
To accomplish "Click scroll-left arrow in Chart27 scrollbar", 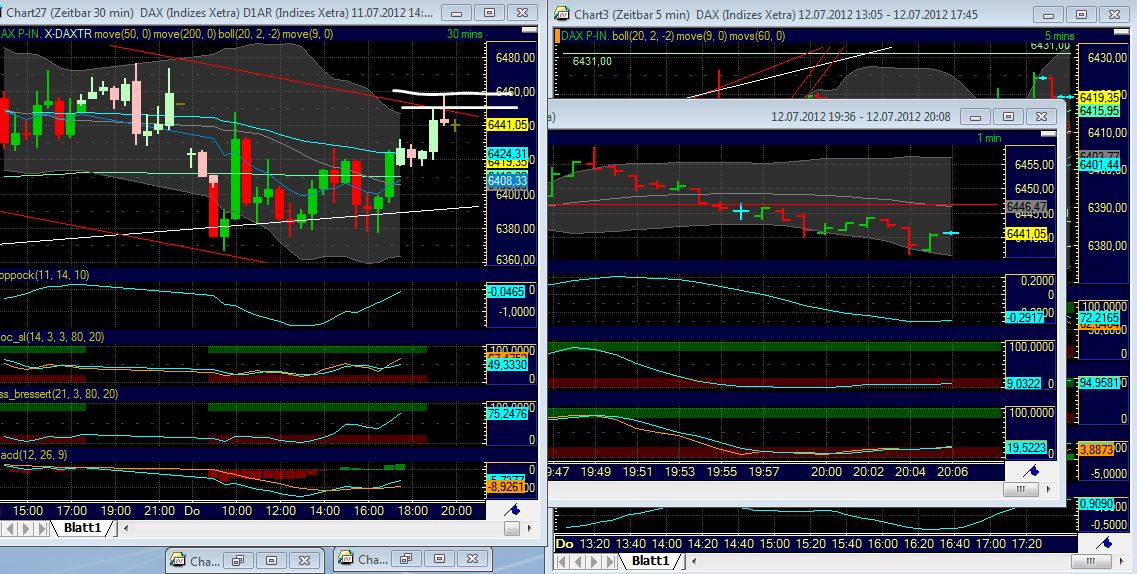I will click(x=126, y=528).
